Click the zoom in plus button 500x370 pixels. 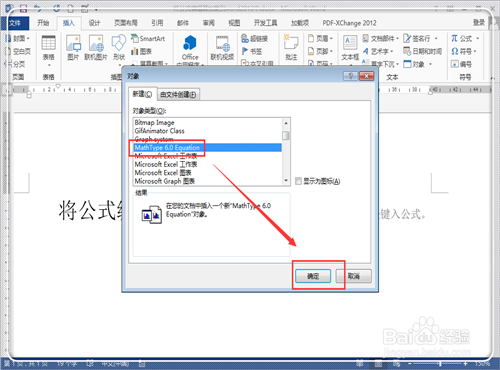pos(465,363)
